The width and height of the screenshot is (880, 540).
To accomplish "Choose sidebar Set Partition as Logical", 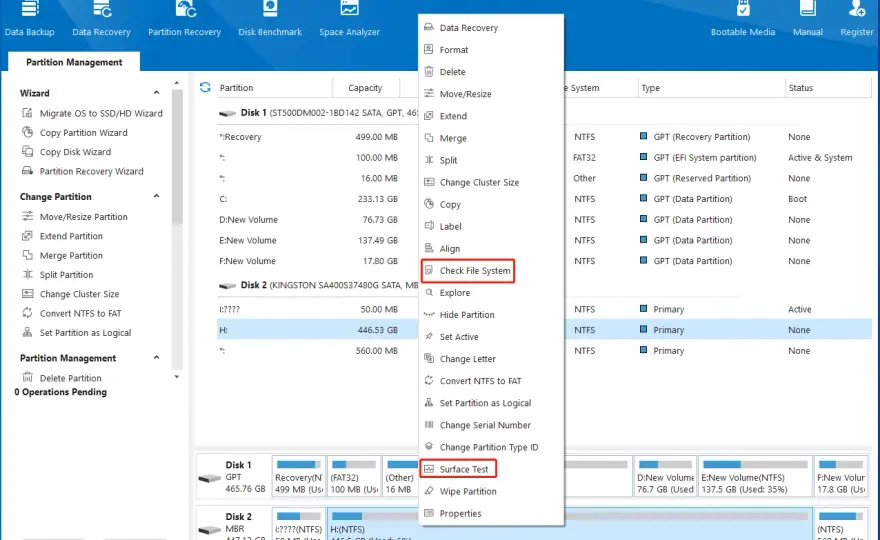I will pos(76,333).
